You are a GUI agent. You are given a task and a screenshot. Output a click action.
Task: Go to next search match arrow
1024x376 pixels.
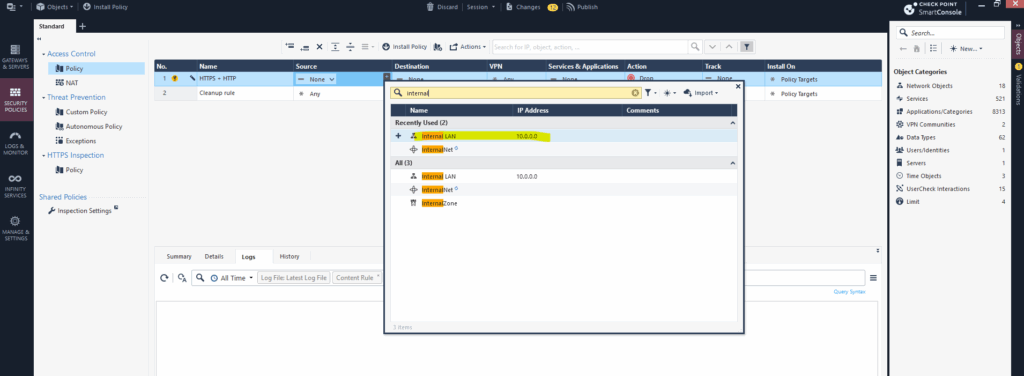coord(712,47)
